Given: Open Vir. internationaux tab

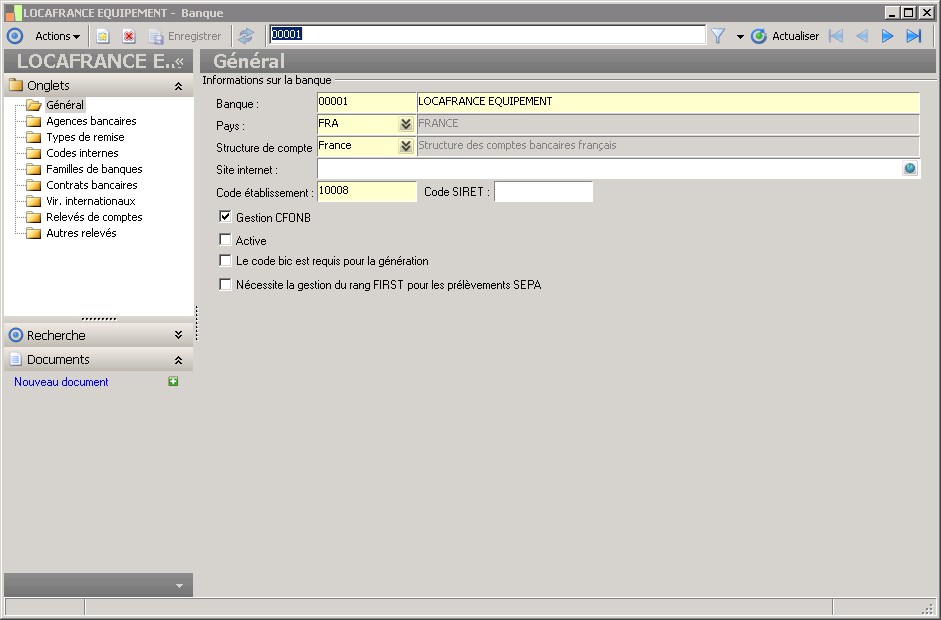Looking at the screenshot, I should pos(91,201).
